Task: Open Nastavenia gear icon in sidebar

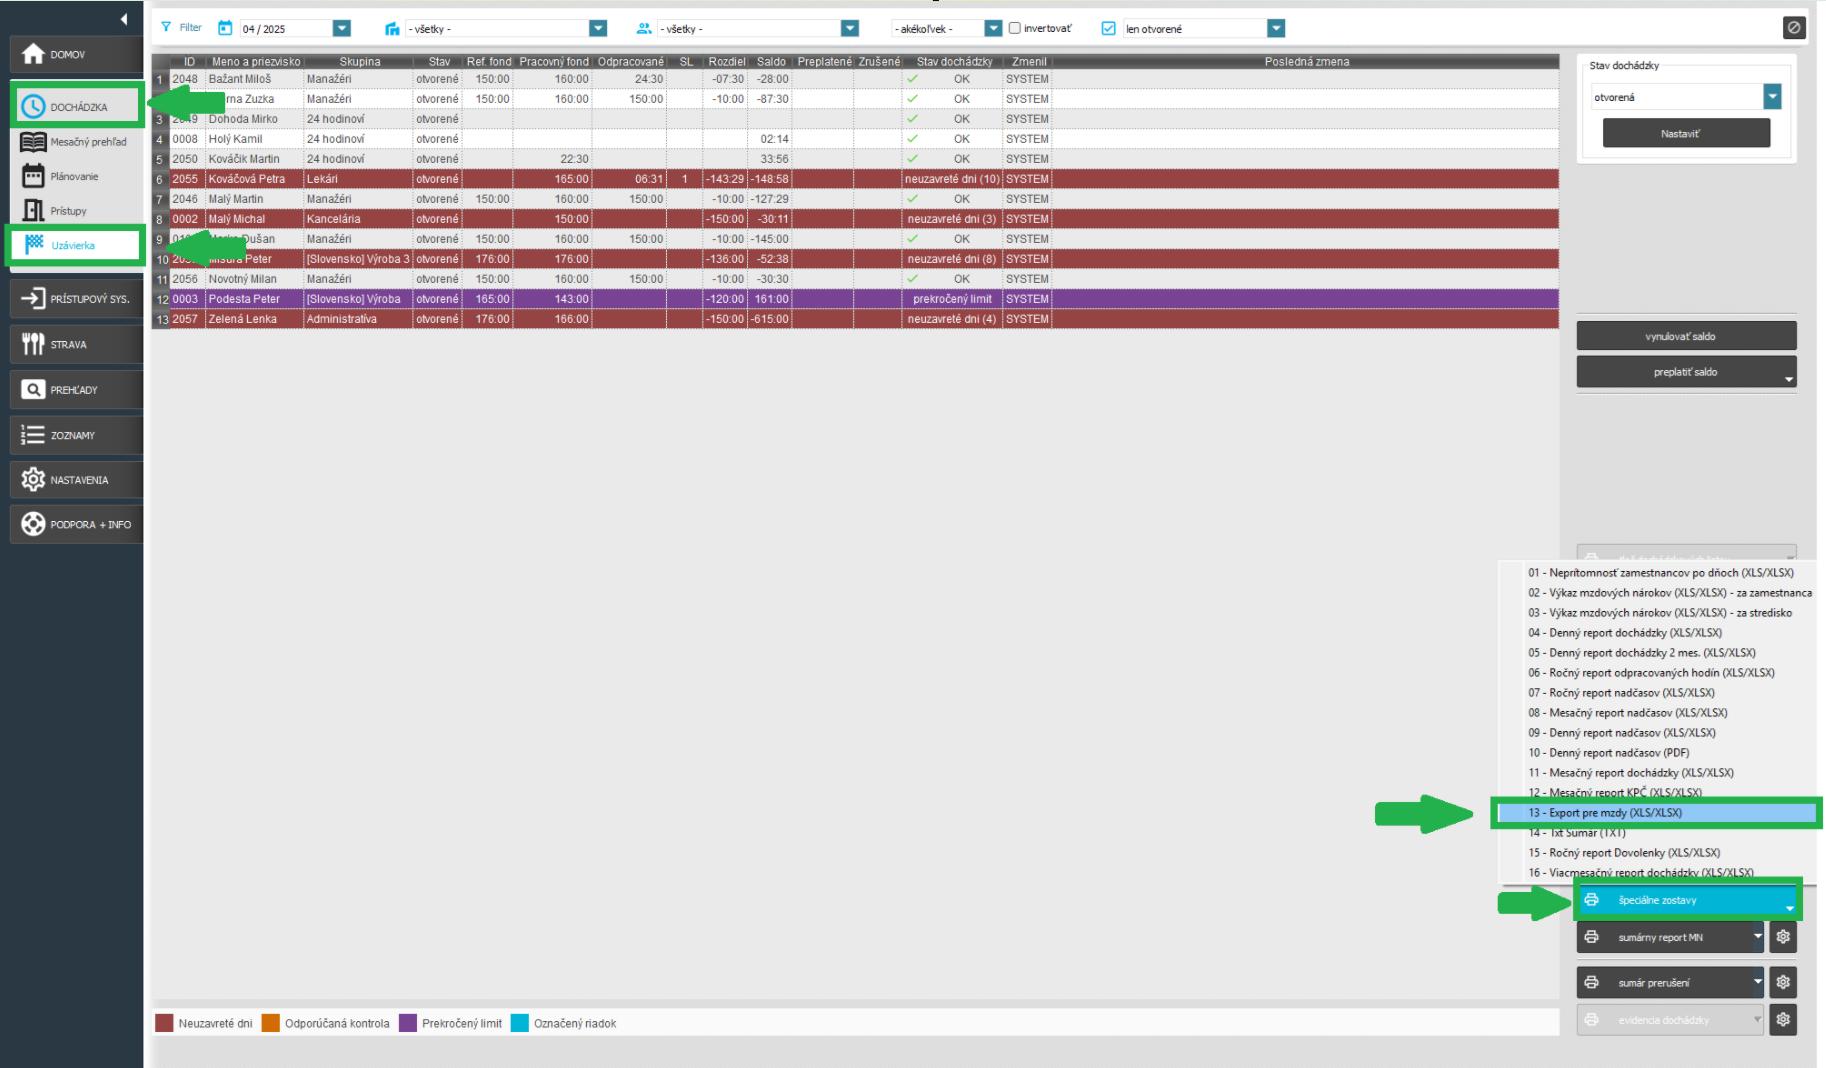Action: click(33, 480)
